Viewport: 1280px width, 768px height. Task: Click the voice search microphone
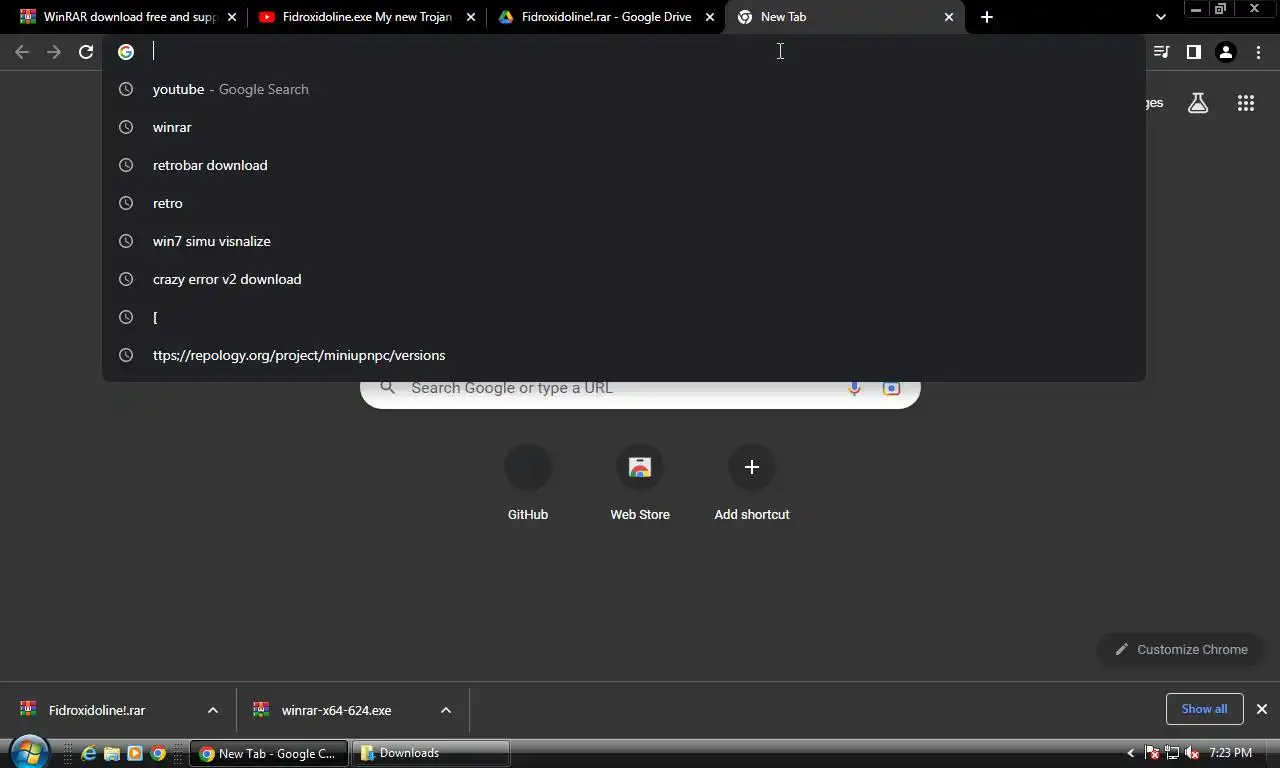point(854,388)
